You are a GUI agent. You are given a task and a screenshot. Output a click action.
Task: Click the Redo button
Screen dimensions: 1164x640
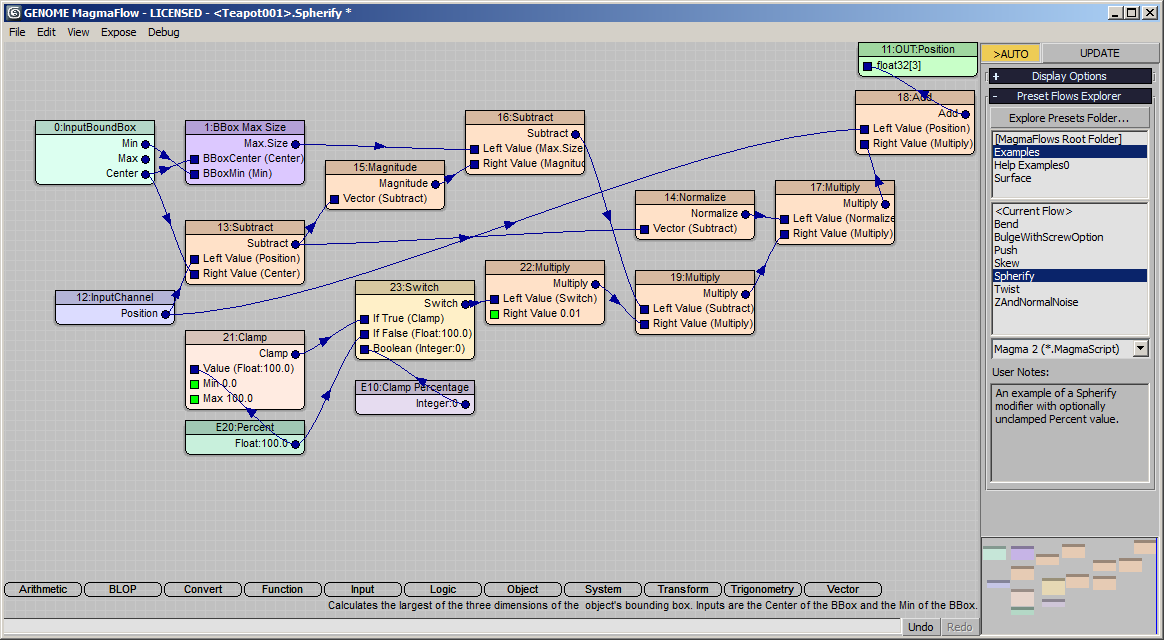tap(960, 627)
